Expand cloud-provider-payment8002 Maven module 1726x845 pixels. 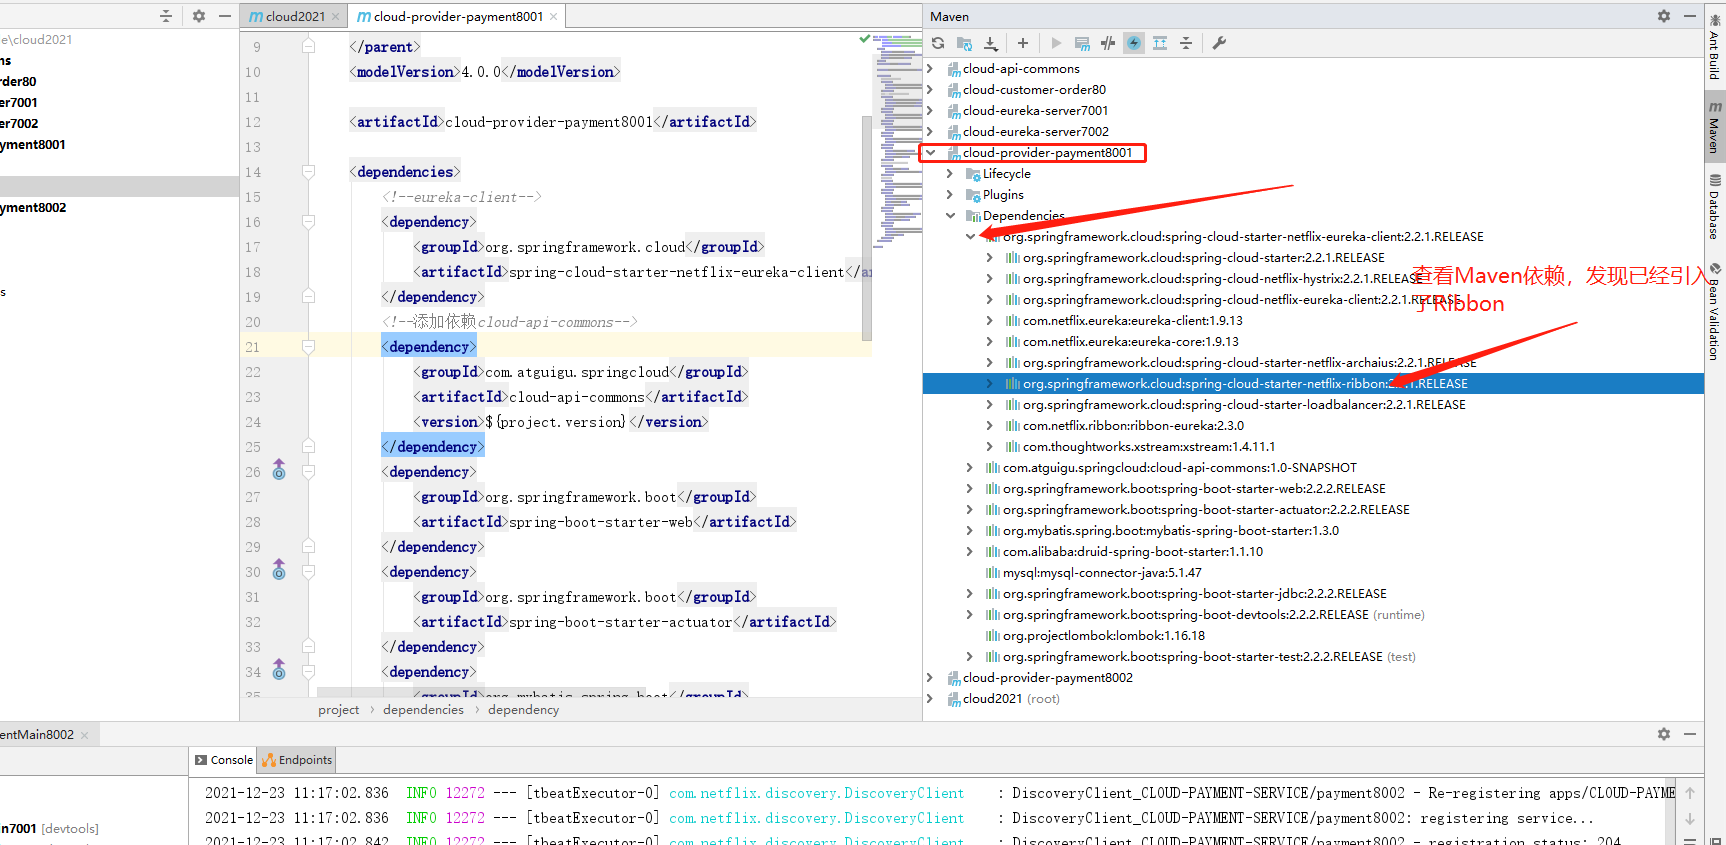point(930,678)
